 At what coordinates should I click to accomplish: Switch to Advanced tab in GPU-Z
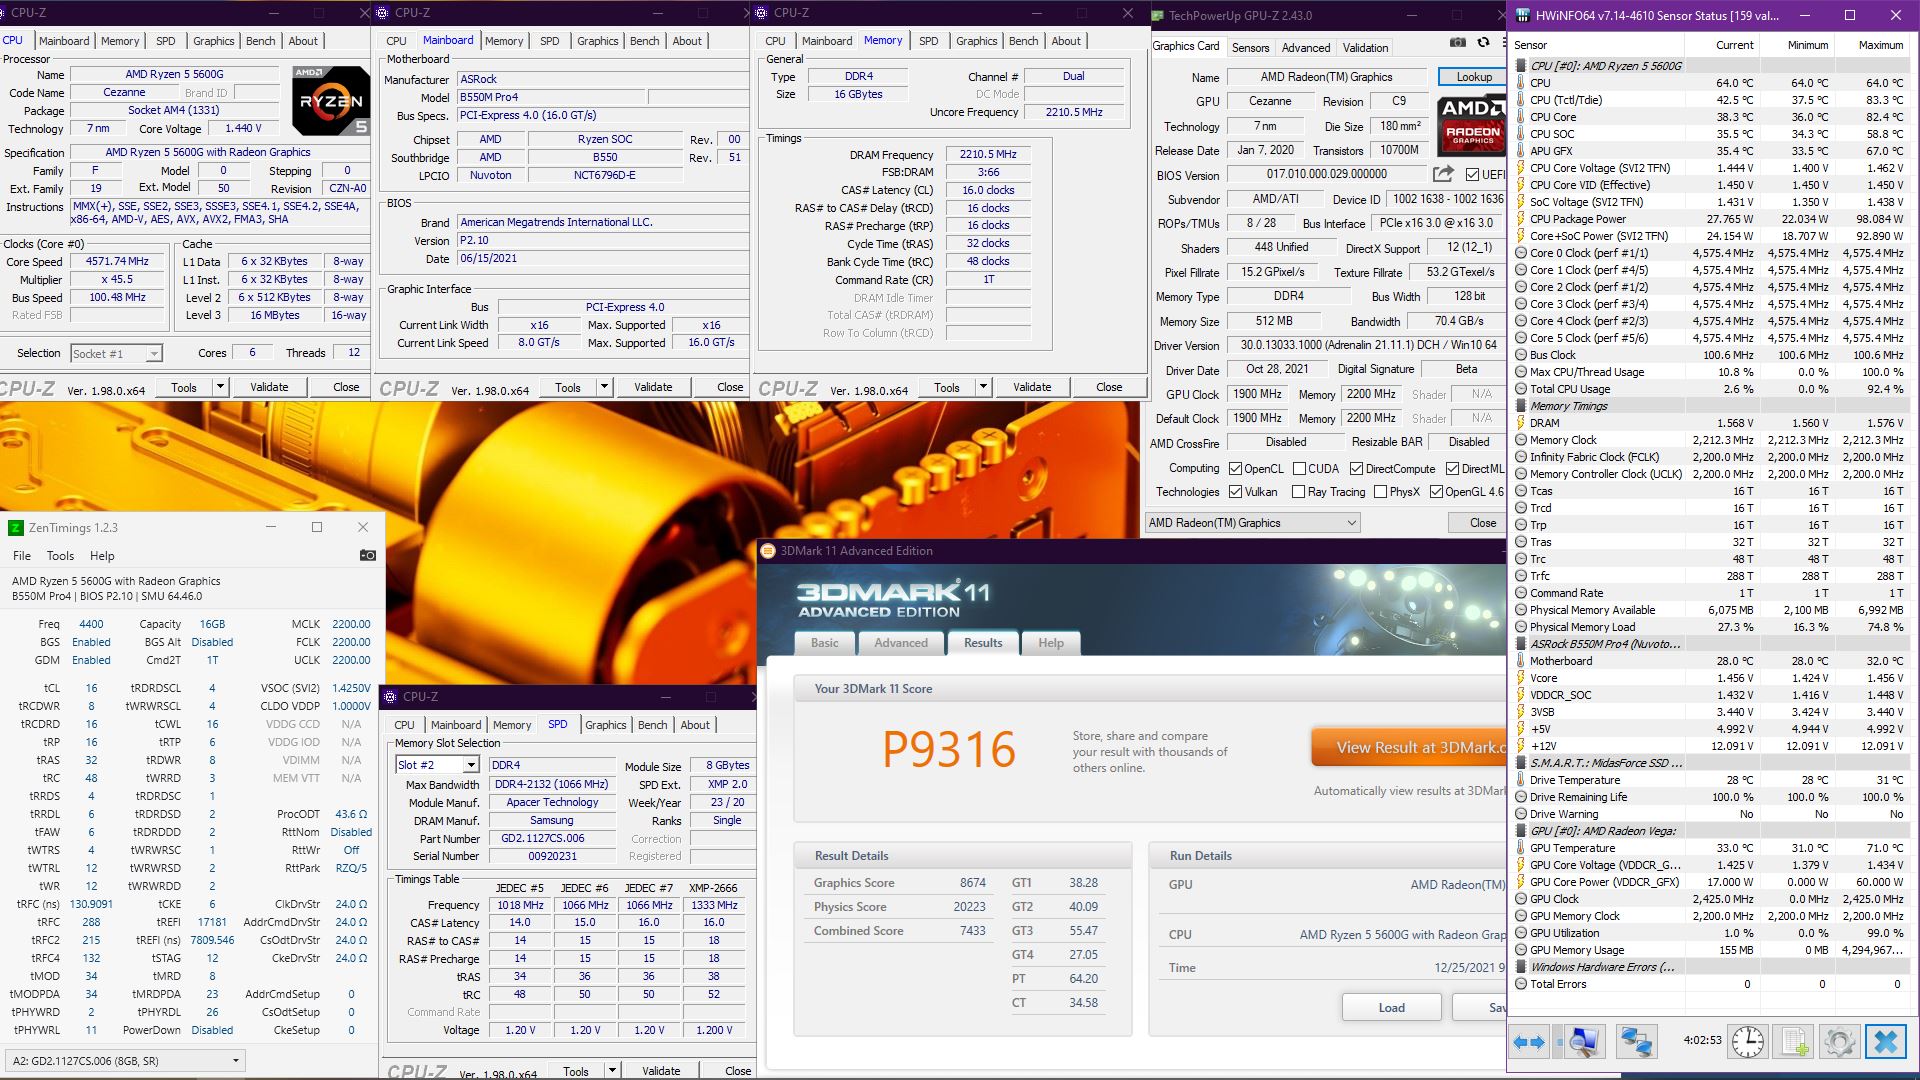coord(1306,47)
